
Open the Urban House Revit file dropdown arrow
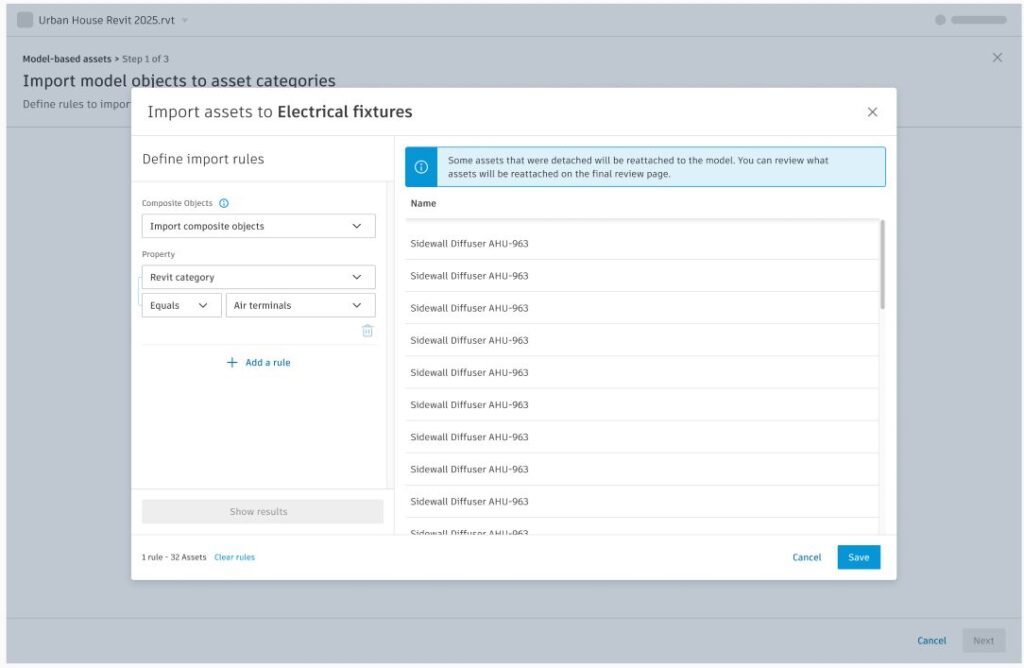(x=185, y=20)
